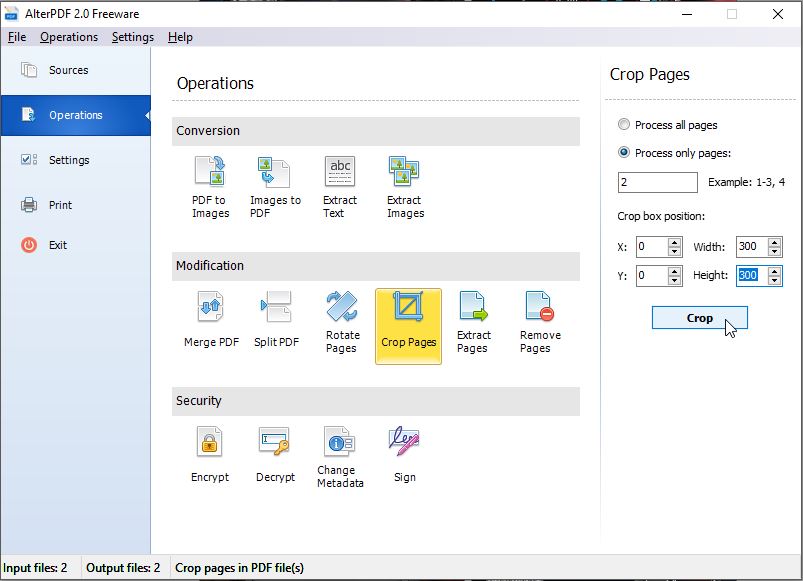Close the AlterPDF window

coord(777,14)
